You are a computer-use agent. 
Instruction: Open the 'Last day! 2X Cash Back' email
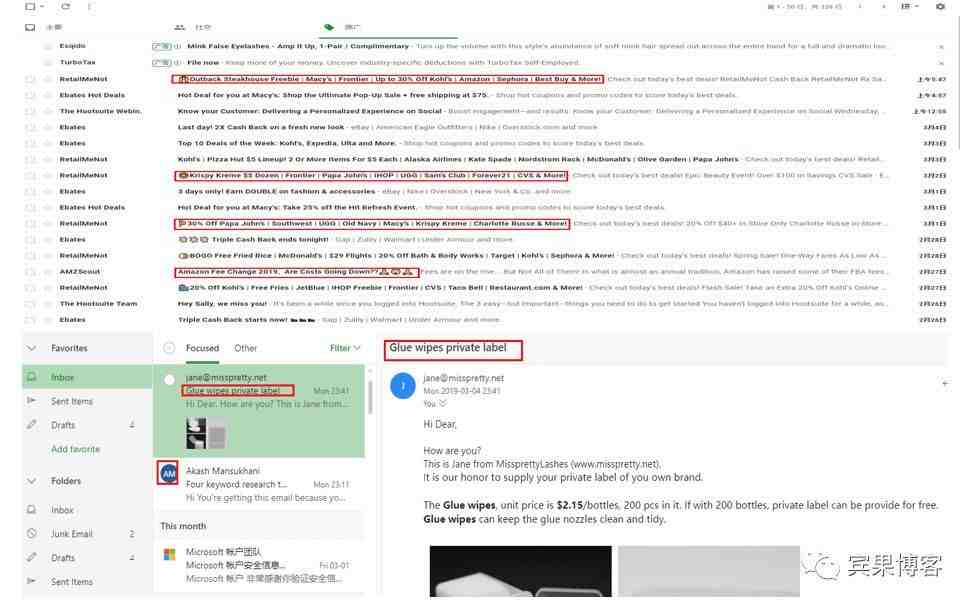(x=485, y=127)
